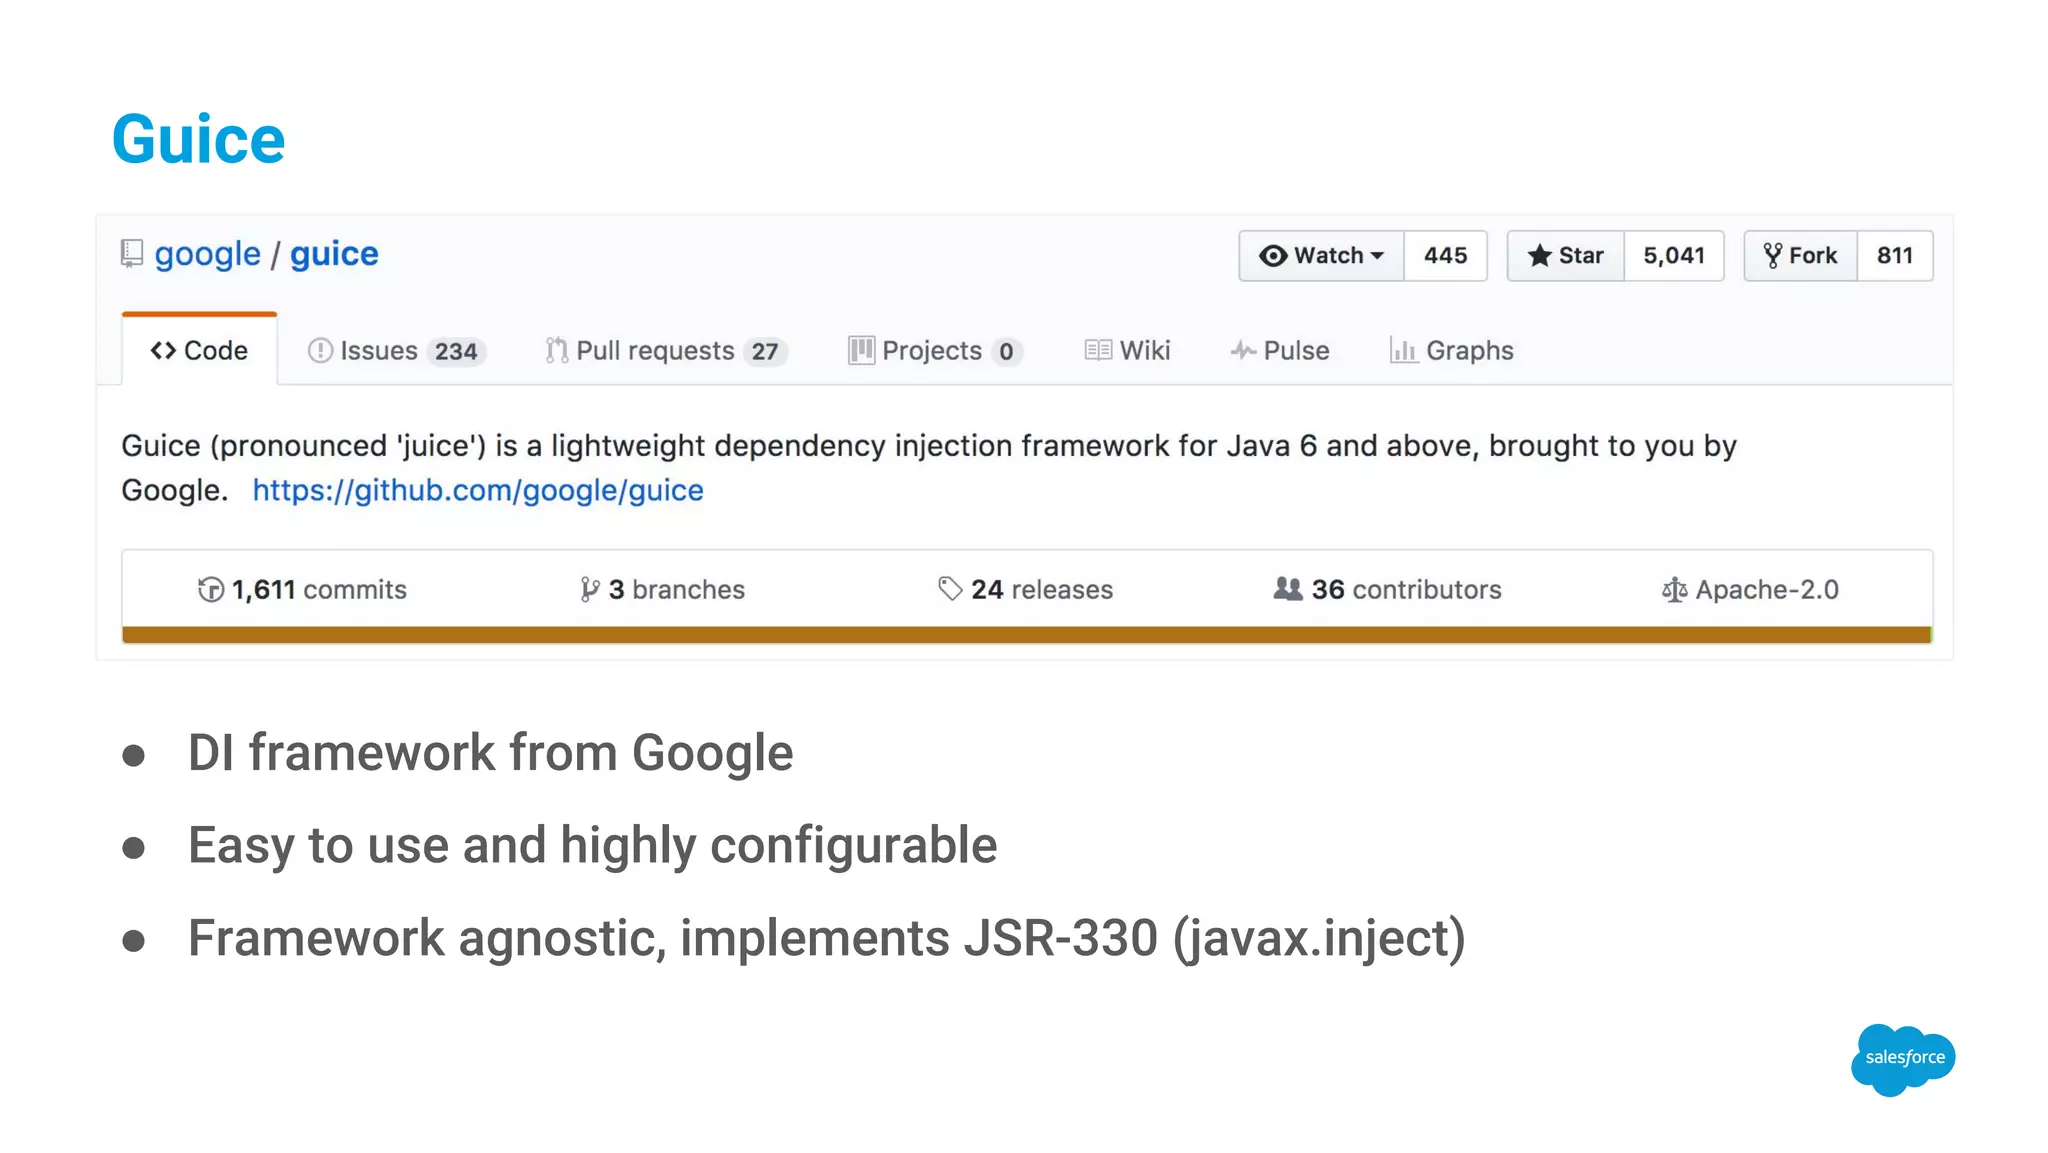Fork the guice repository
Screen dimensions: 2048x1153
1800,256
